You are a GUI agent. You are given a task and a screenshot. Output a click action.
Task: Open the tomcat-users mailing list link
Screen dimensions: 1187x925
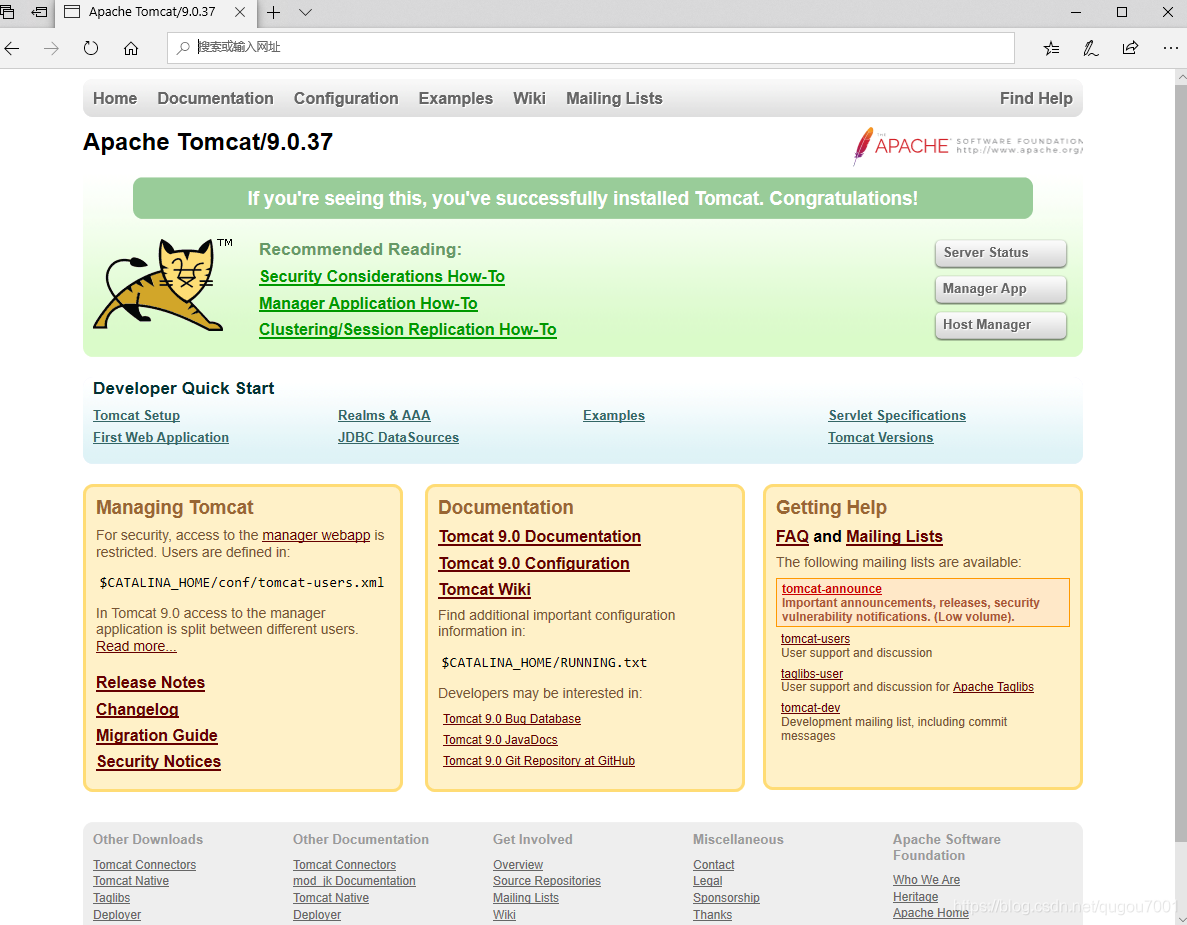tap(815, 639)
